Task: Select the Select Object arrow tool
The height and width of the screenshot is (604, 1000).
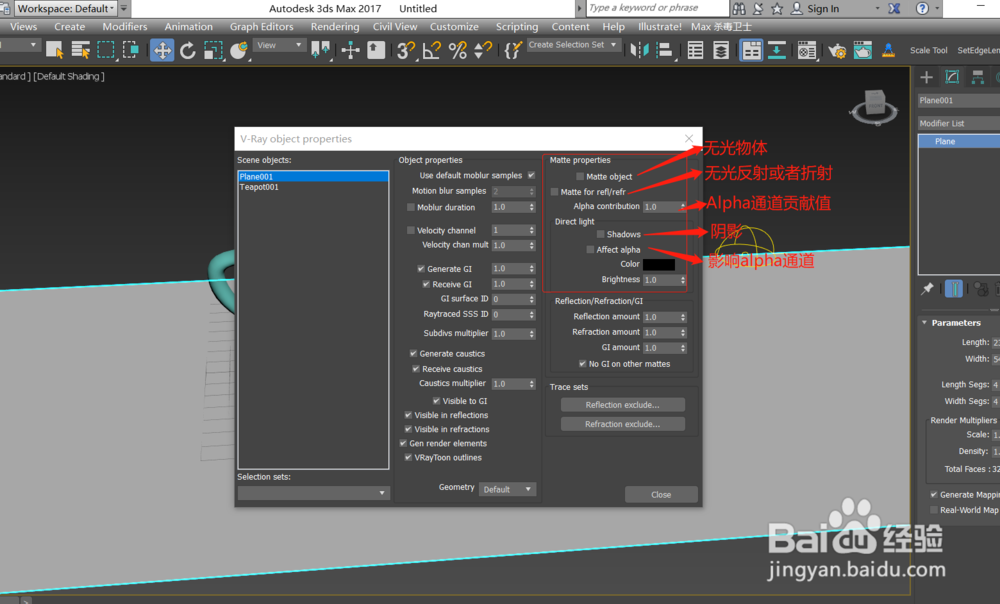Action: click(x=54, y=50)
